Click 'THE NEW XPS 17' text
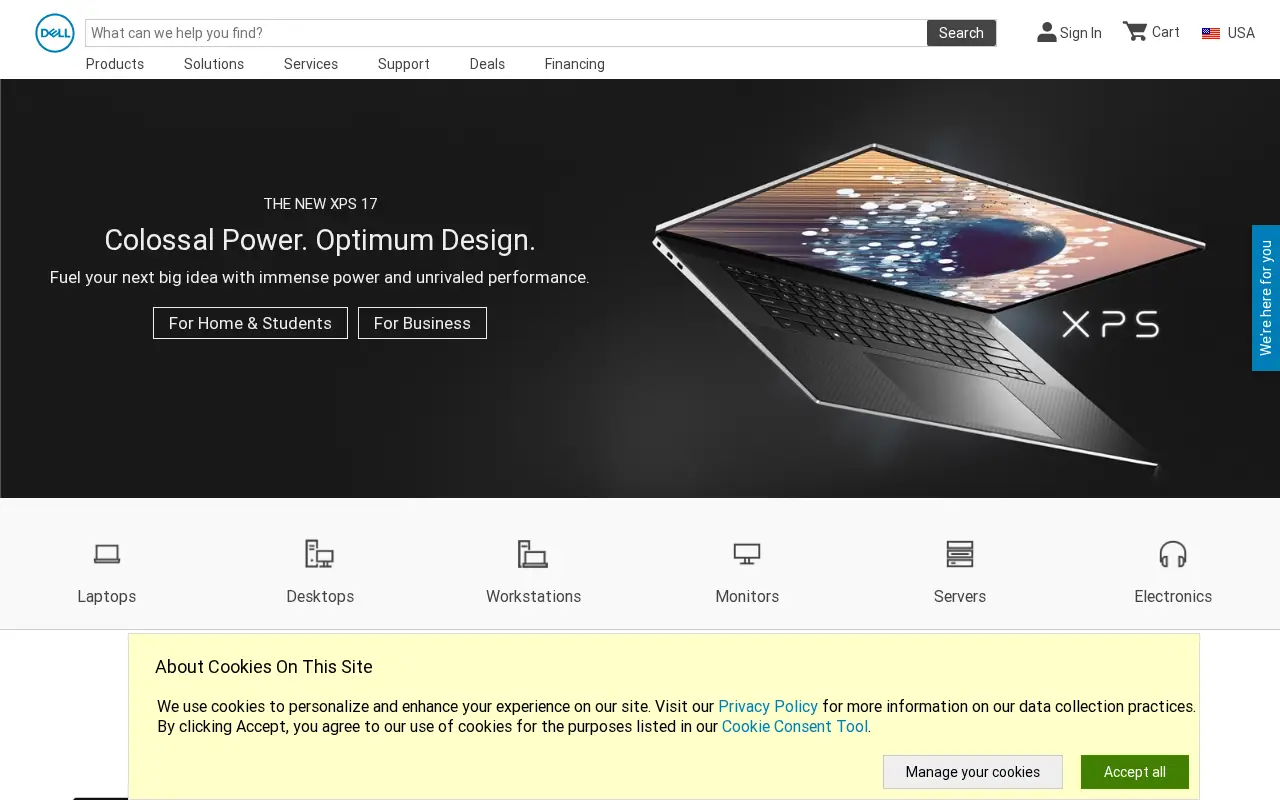 click(320, 204)
